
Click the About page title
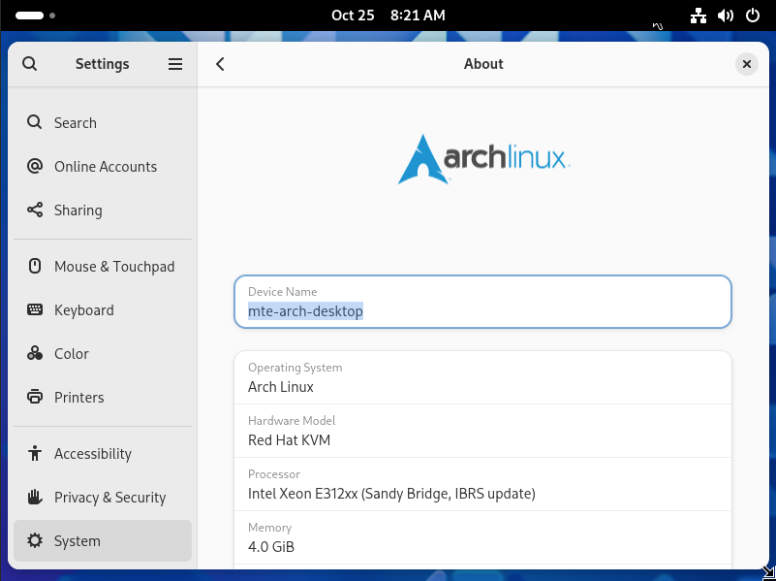coord(484,64)
